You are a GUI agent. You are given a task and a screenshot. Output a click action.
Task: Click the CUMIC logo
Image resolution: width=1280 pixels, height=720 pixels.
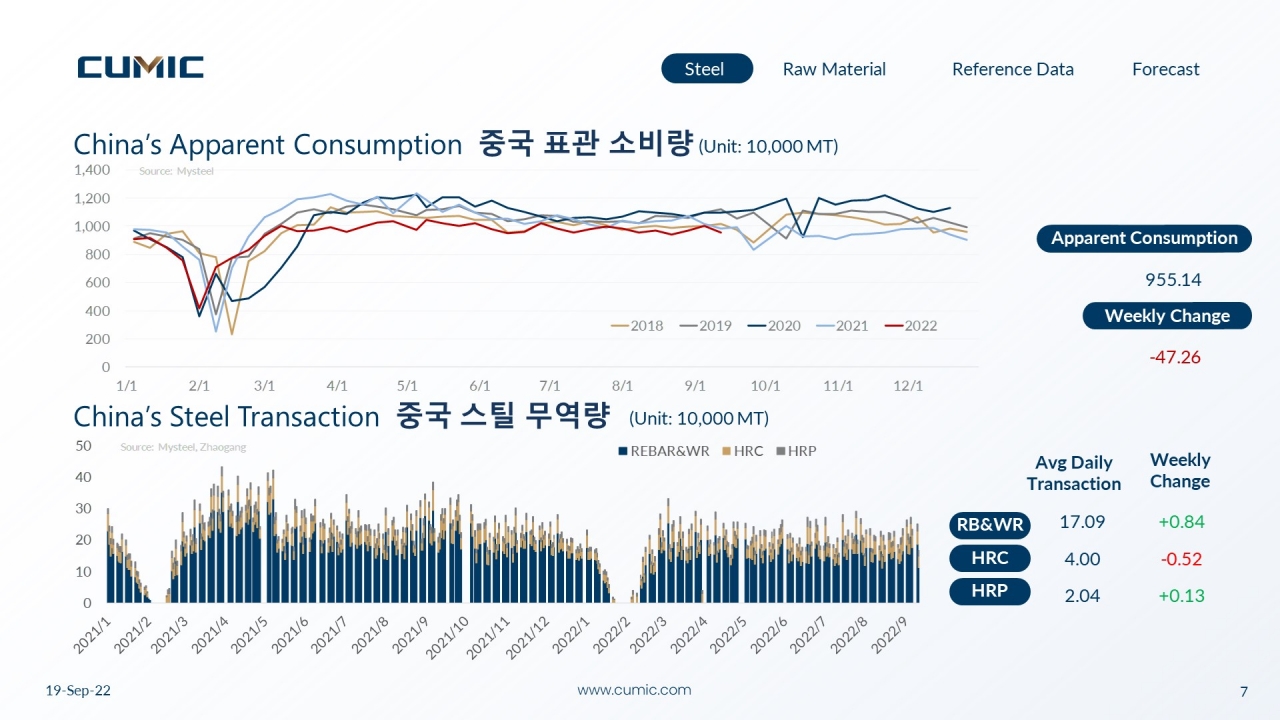pos(140,67)
